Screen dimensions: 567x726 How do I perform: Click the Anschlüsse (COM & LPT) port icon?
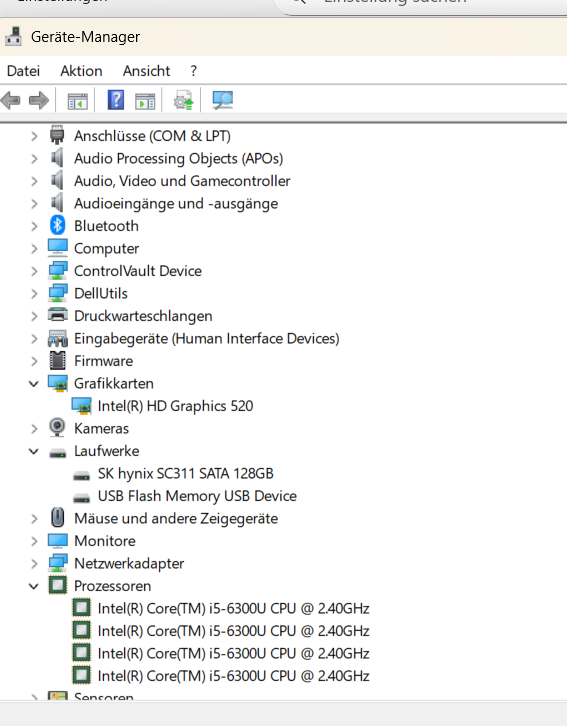[57, 135]
